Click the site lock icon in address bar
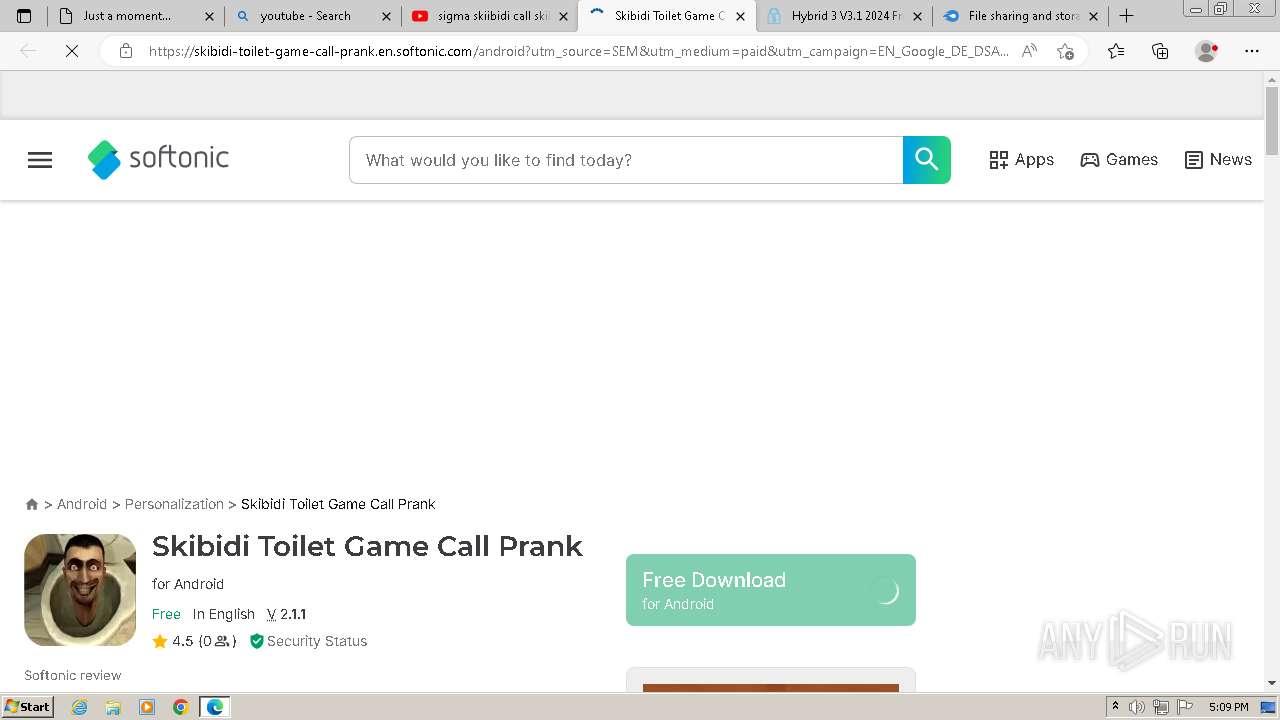 coord(125,51)
